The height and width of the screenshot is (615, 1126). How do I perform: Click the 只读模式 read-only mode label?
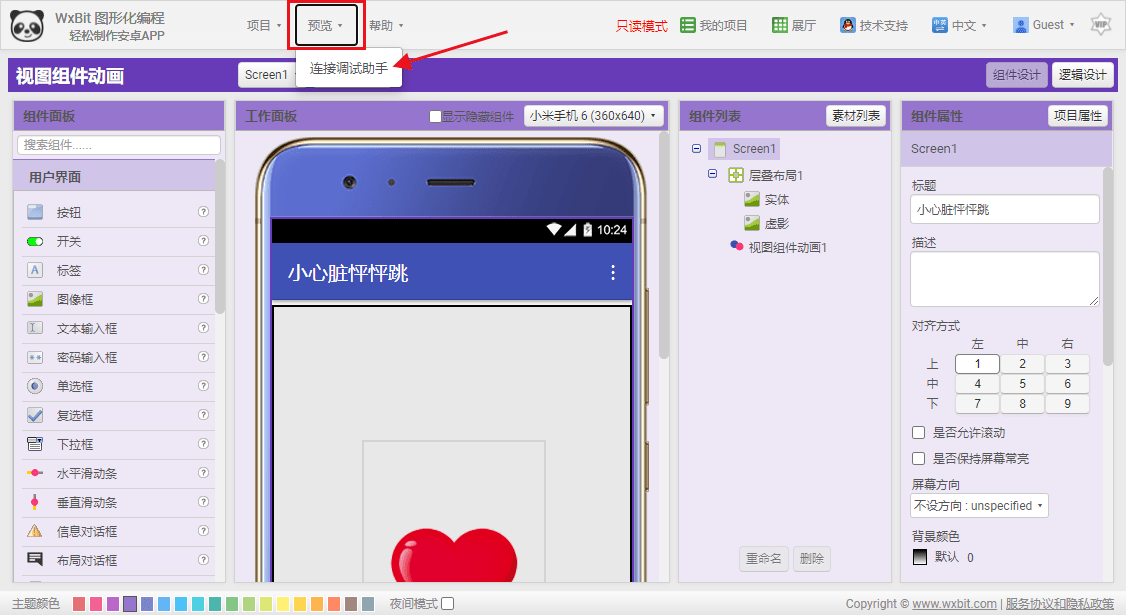coord(641,26)
